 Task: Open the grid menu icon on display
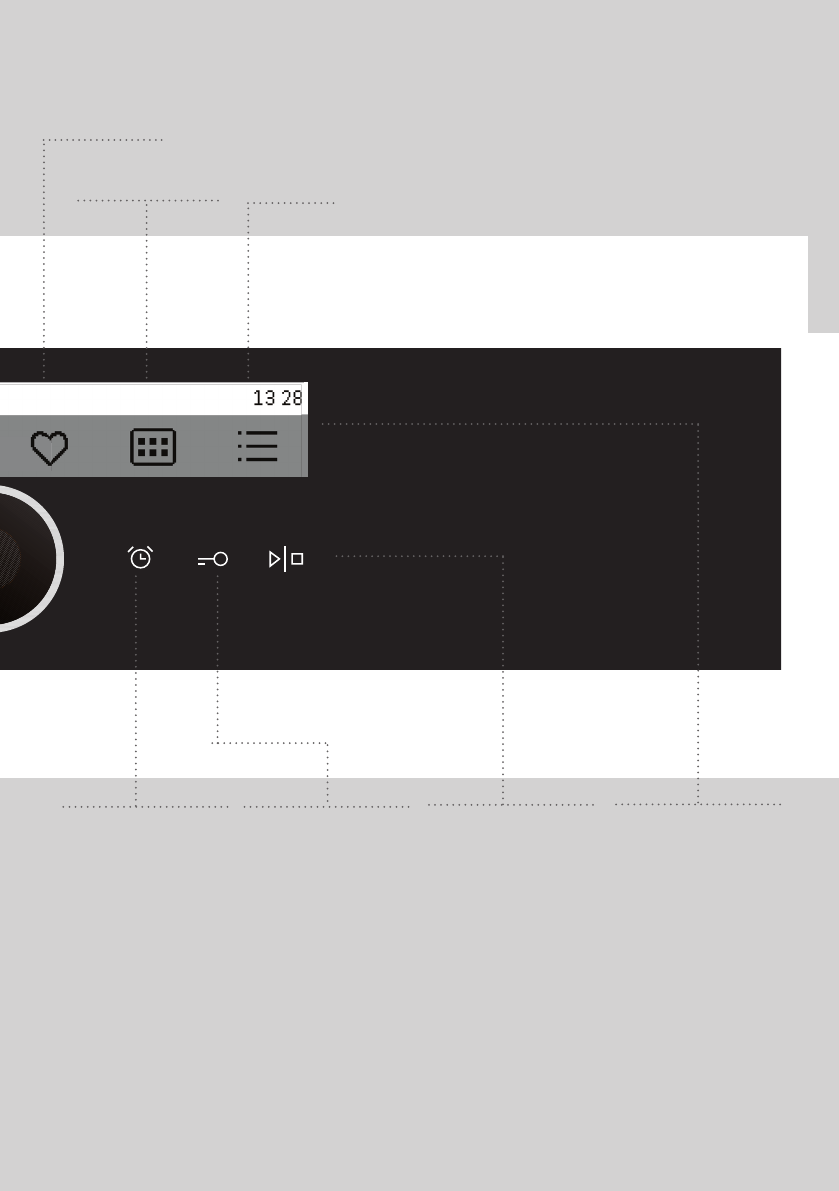pyautogui.click(x=153, y=447)
